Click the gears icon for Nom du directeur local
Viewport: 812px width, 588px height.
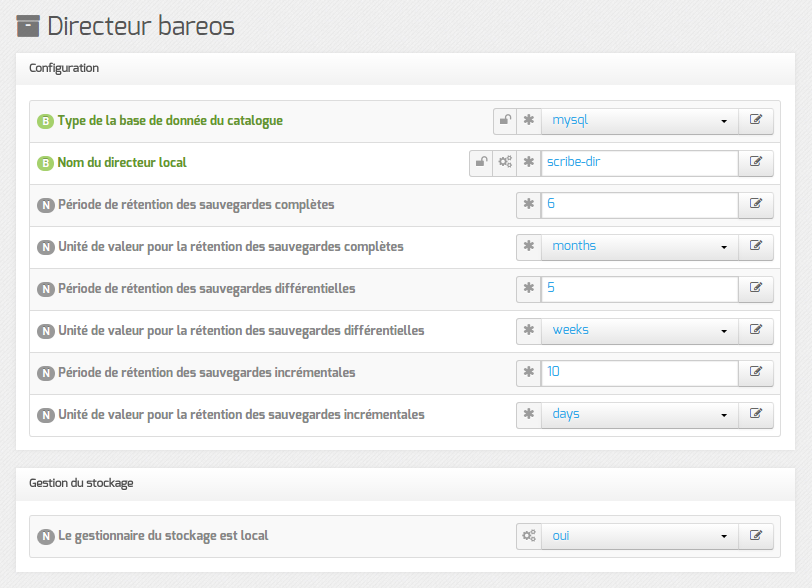click(505, 163)
